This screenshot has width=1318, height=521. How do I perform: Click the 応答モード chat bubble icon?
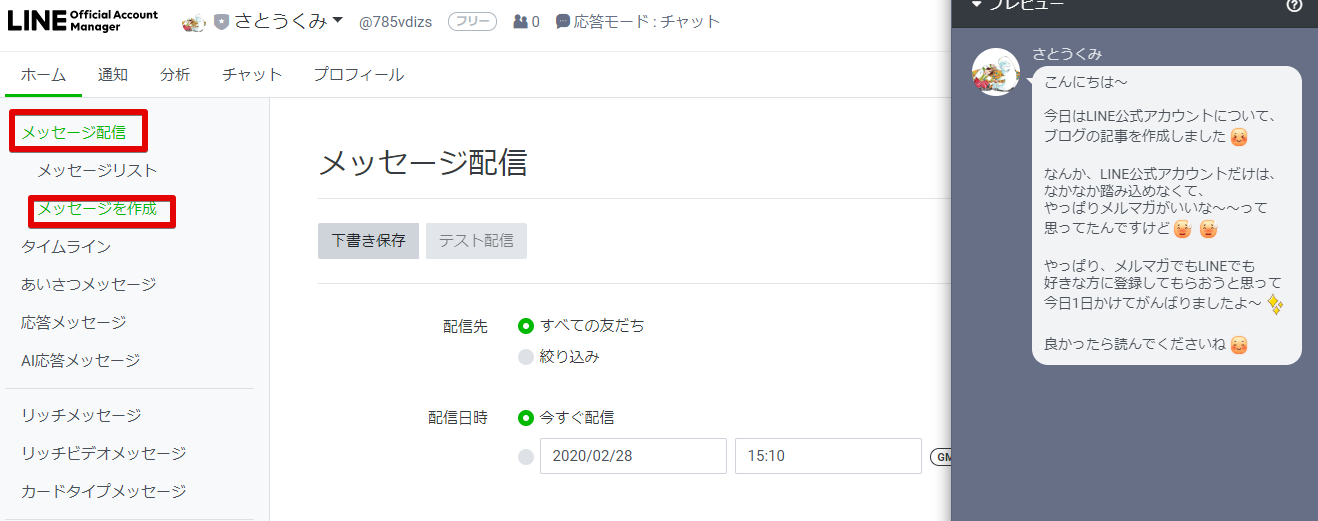563,21
